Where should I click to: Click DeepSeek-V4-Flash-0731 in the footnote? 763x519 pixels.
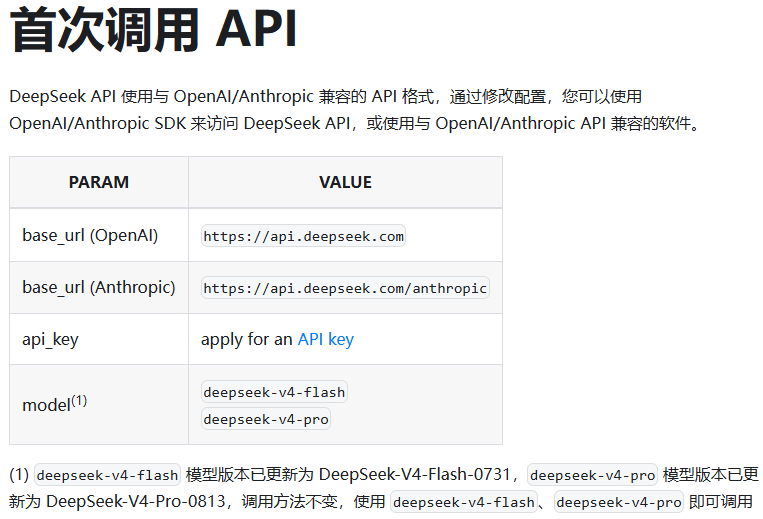tap(415, 474)
